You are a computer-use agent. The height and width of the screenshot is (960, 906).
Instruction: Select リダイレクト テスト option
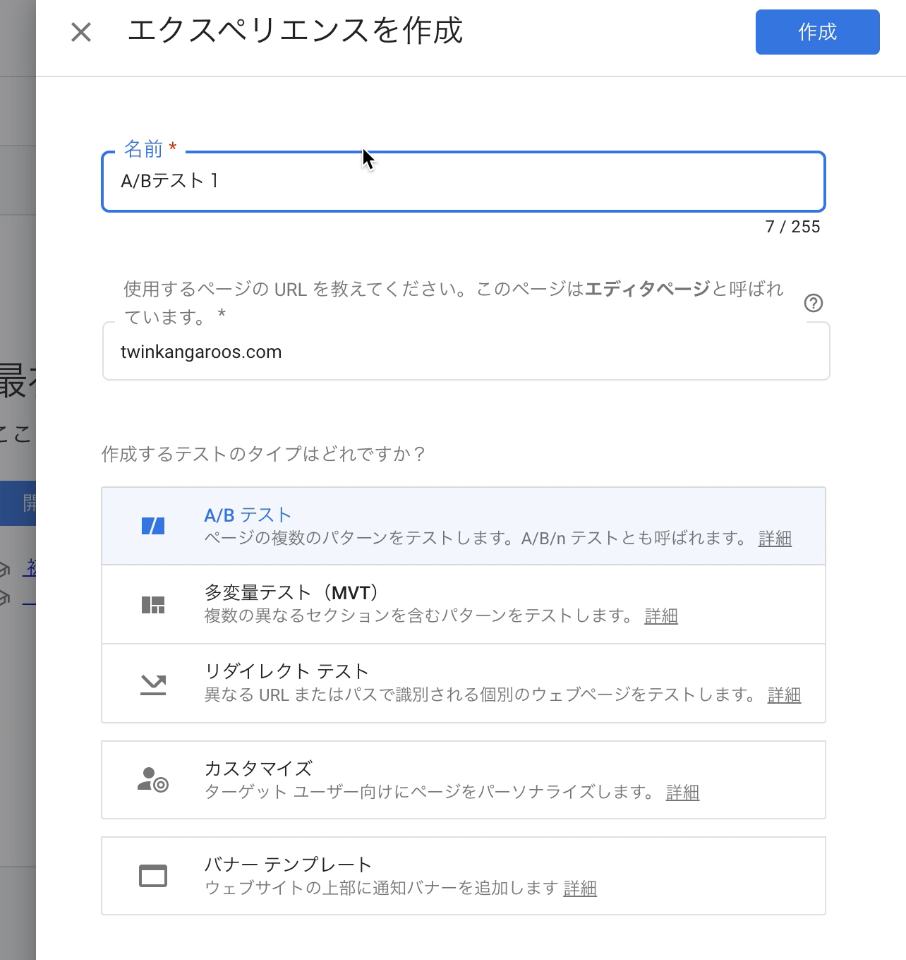[x=463, y=683]
